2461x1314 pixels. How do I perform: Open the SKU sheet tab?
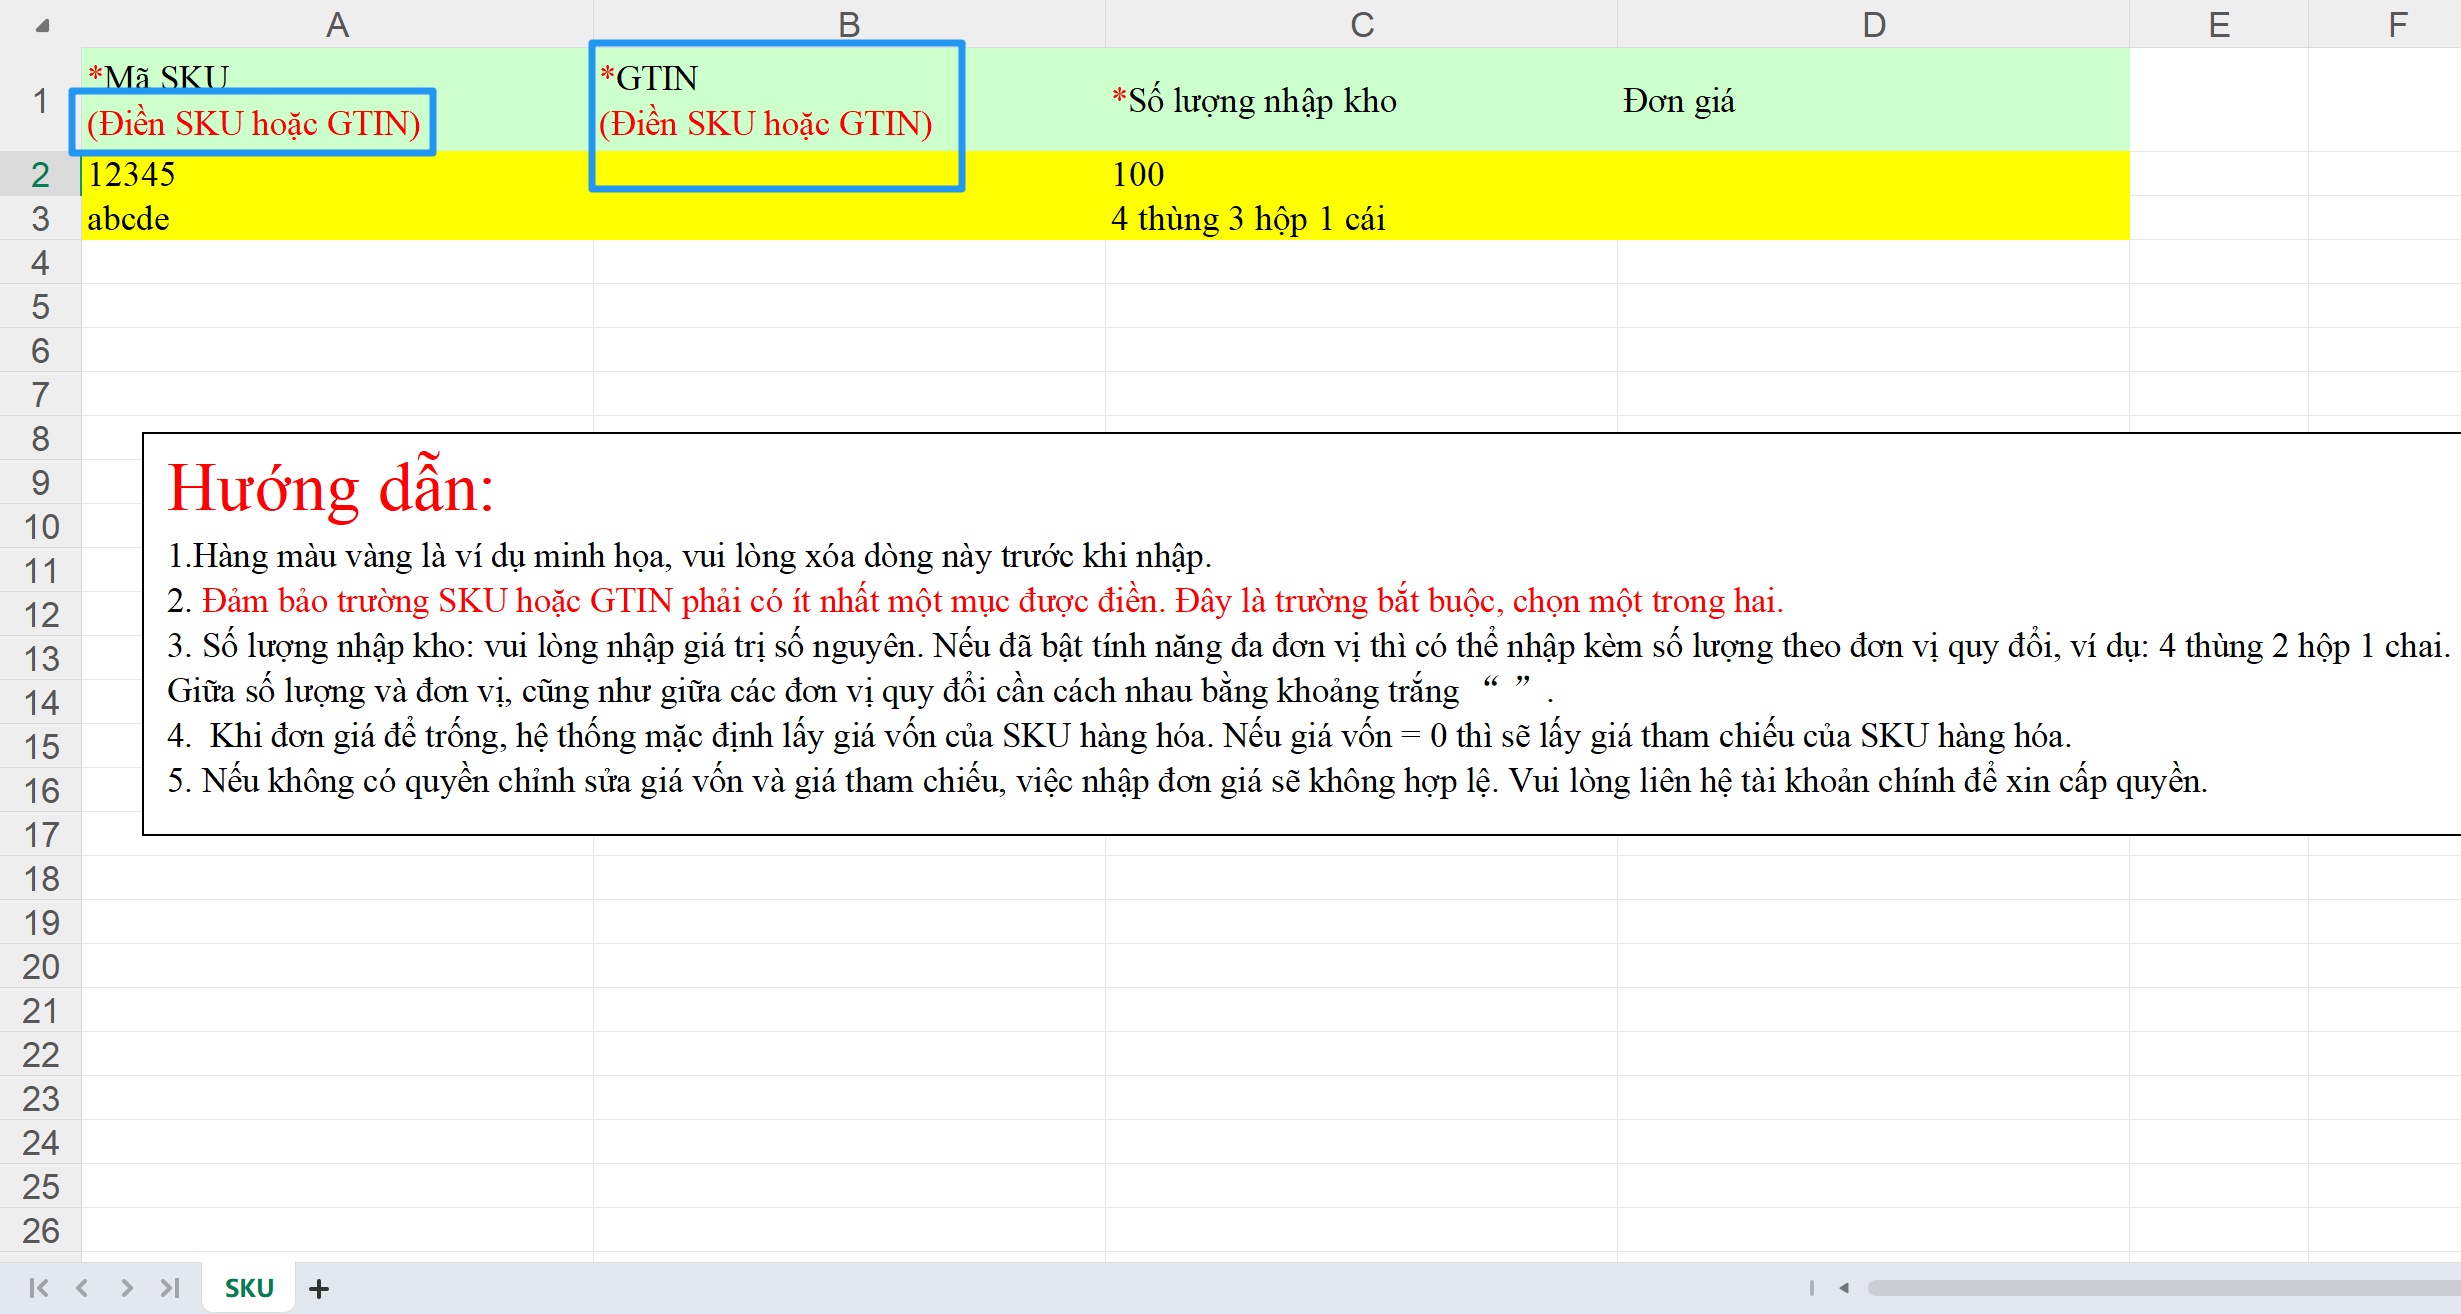coord(249,1288)
